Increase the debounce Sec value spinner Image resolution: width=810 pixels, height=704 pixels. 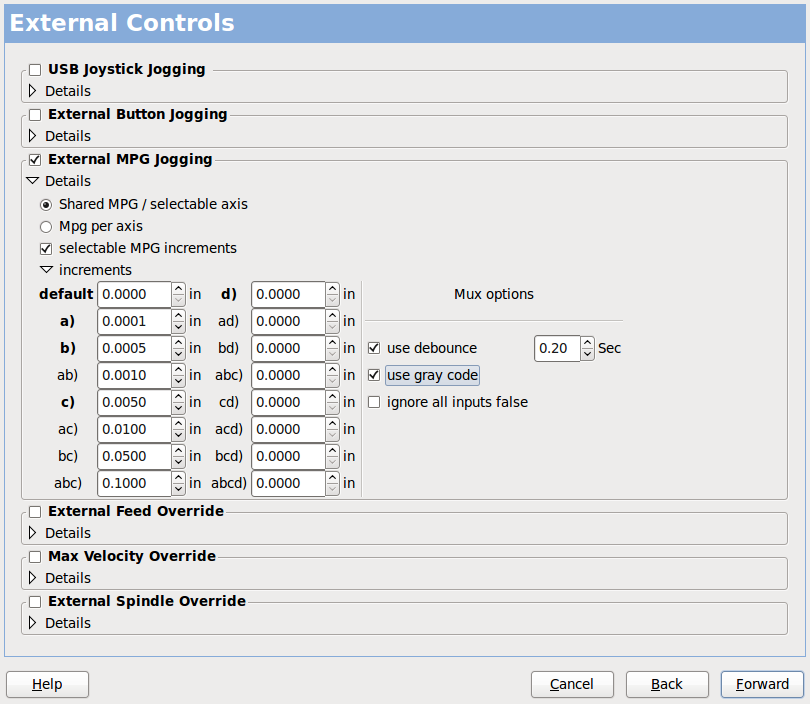587,343
